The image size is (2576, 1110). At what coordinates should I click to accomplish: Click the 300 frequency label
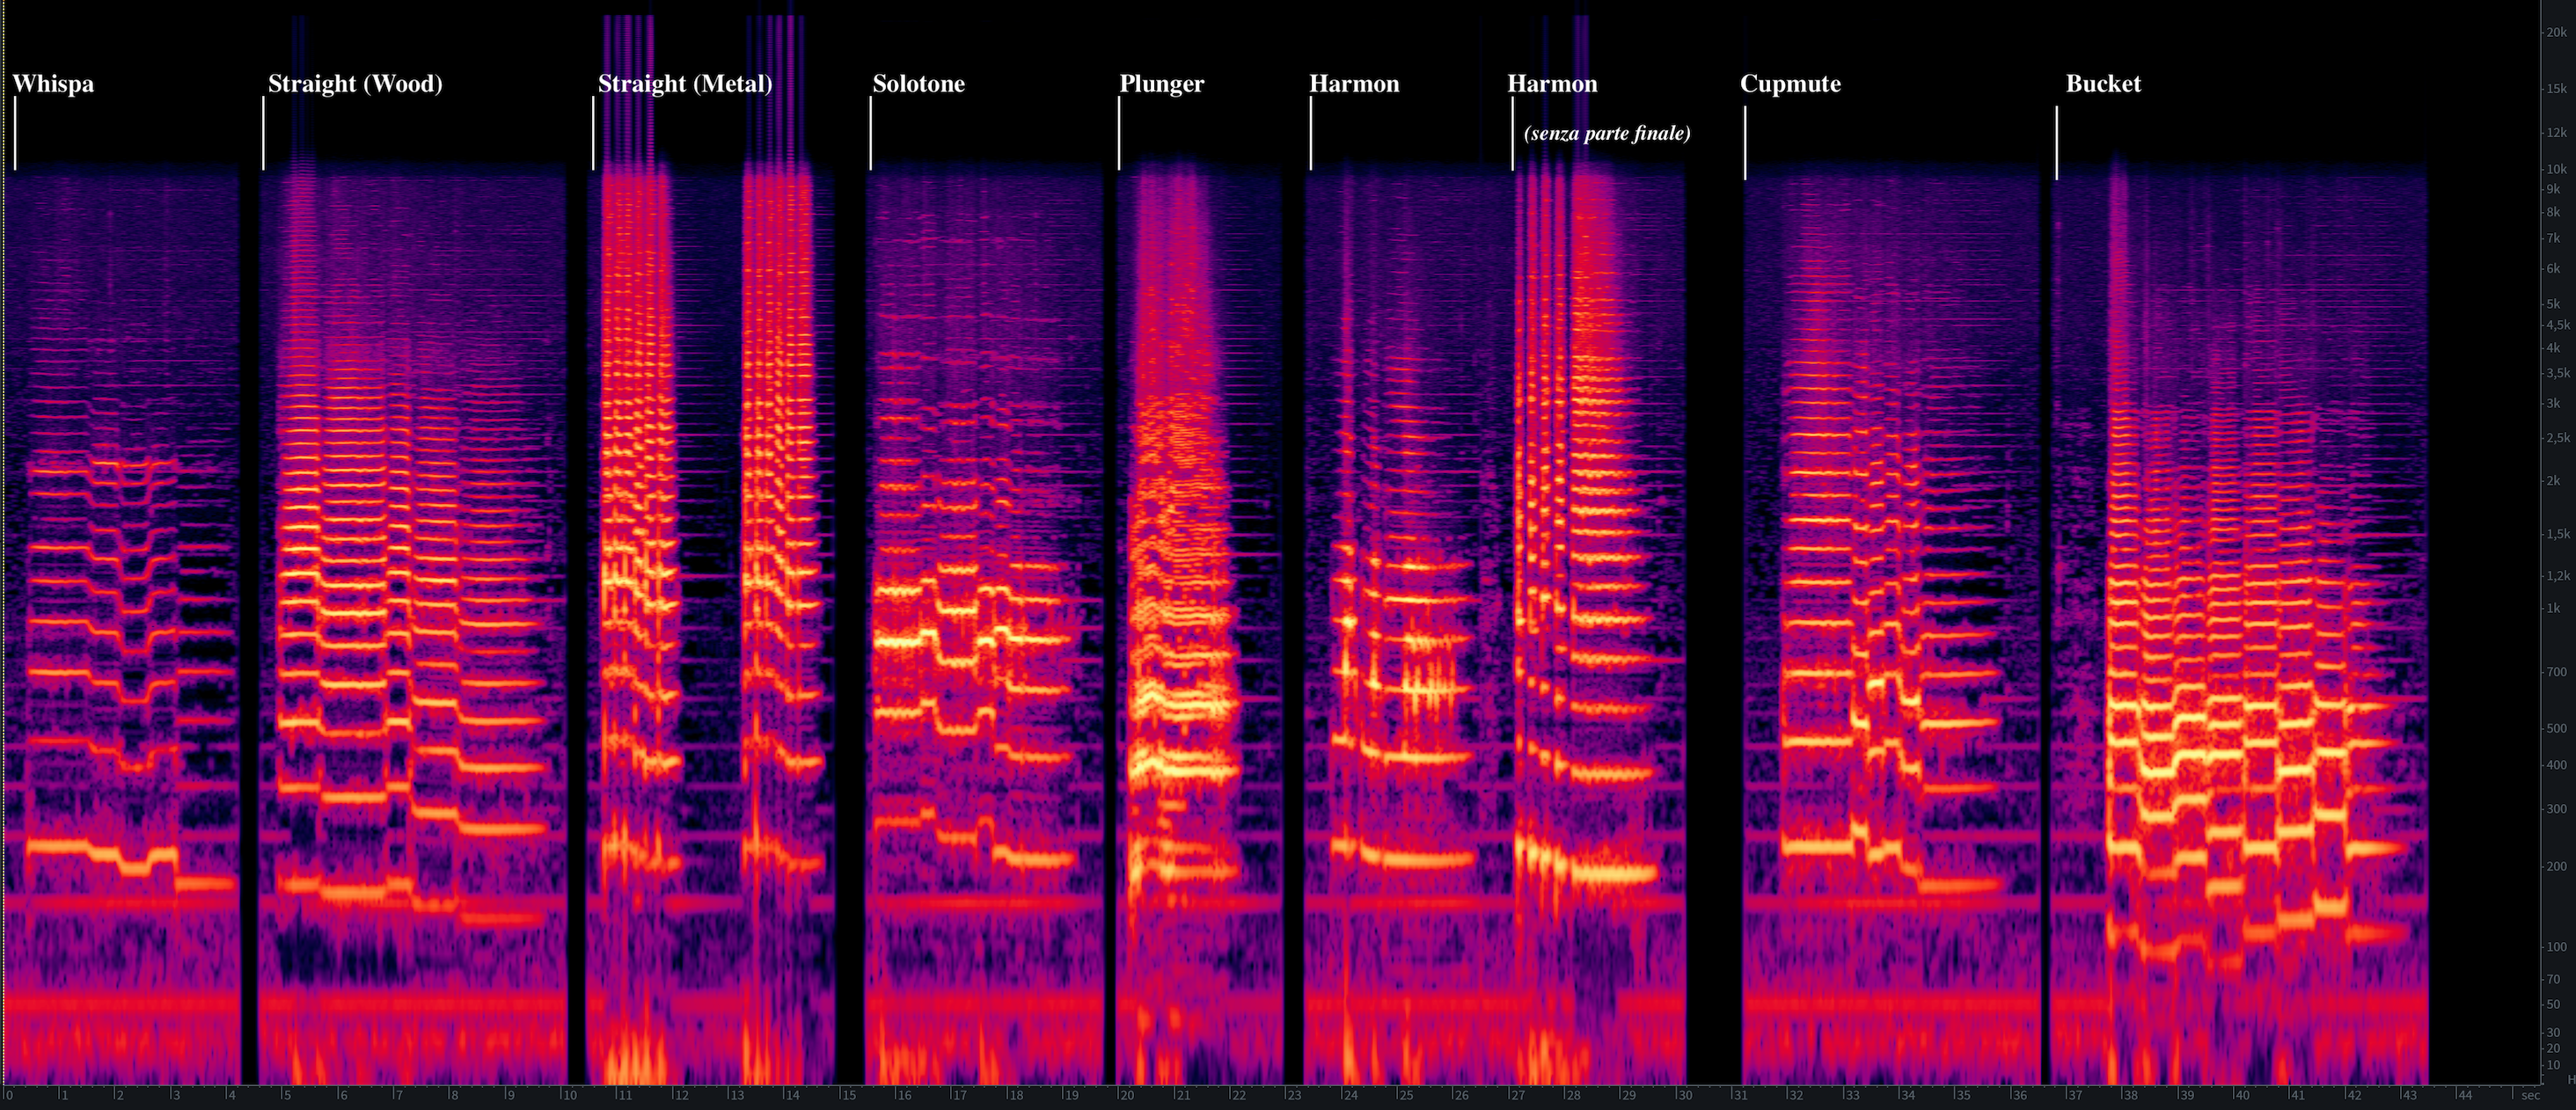coord(2556,809)
